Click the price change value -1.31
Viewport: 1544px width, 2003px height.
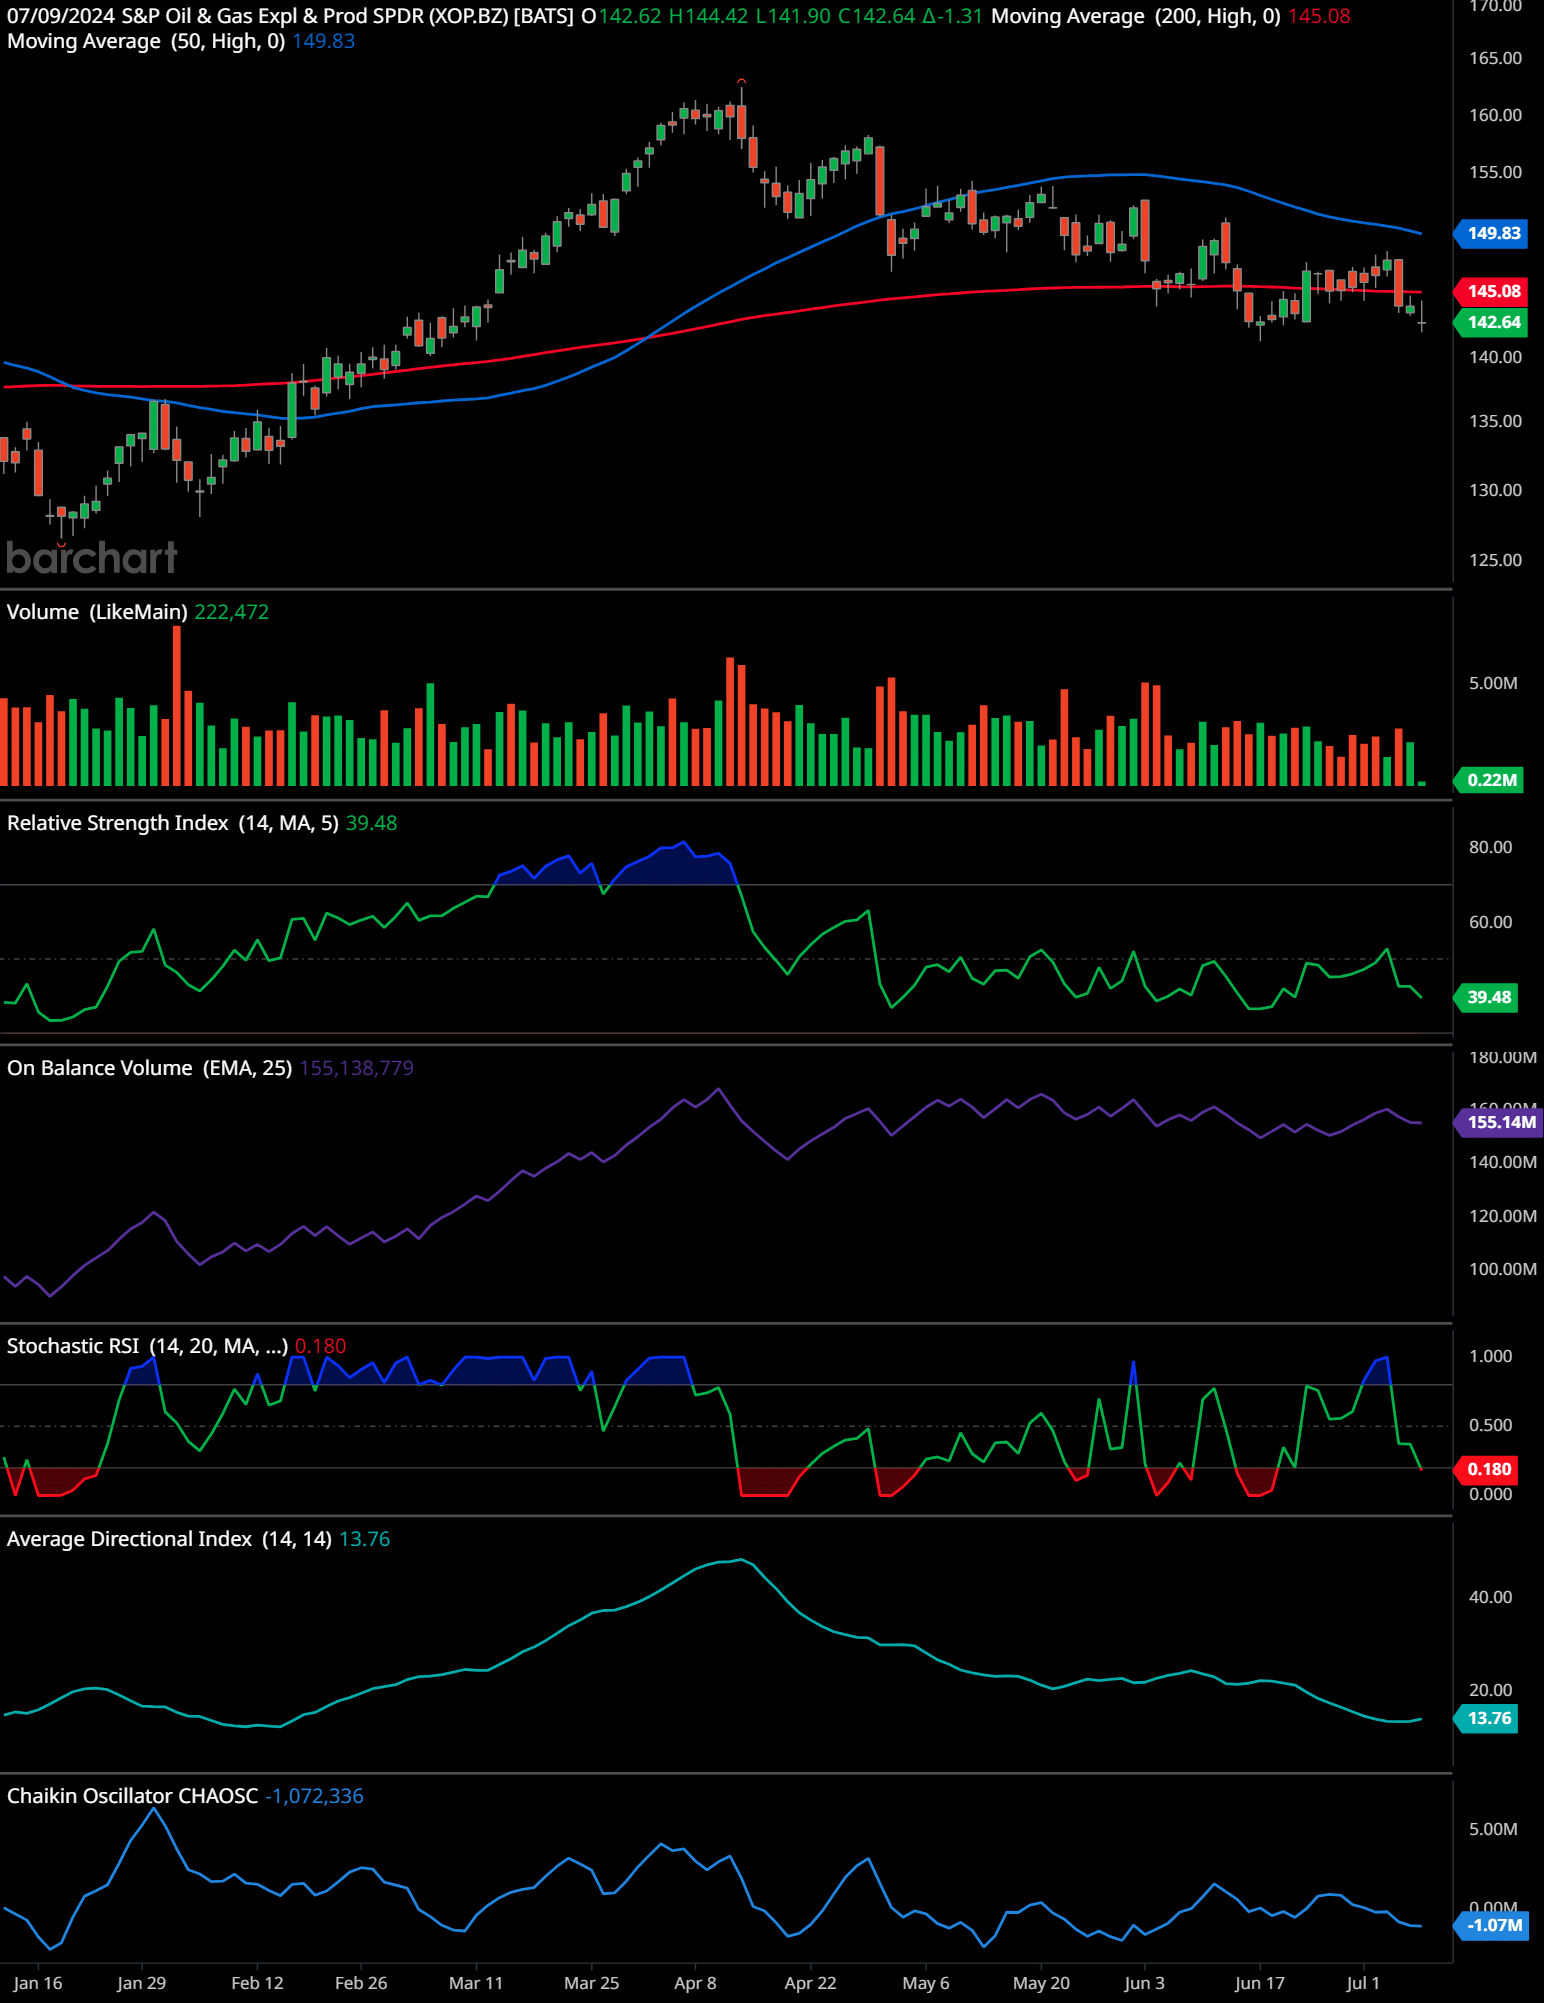(962, 16)
